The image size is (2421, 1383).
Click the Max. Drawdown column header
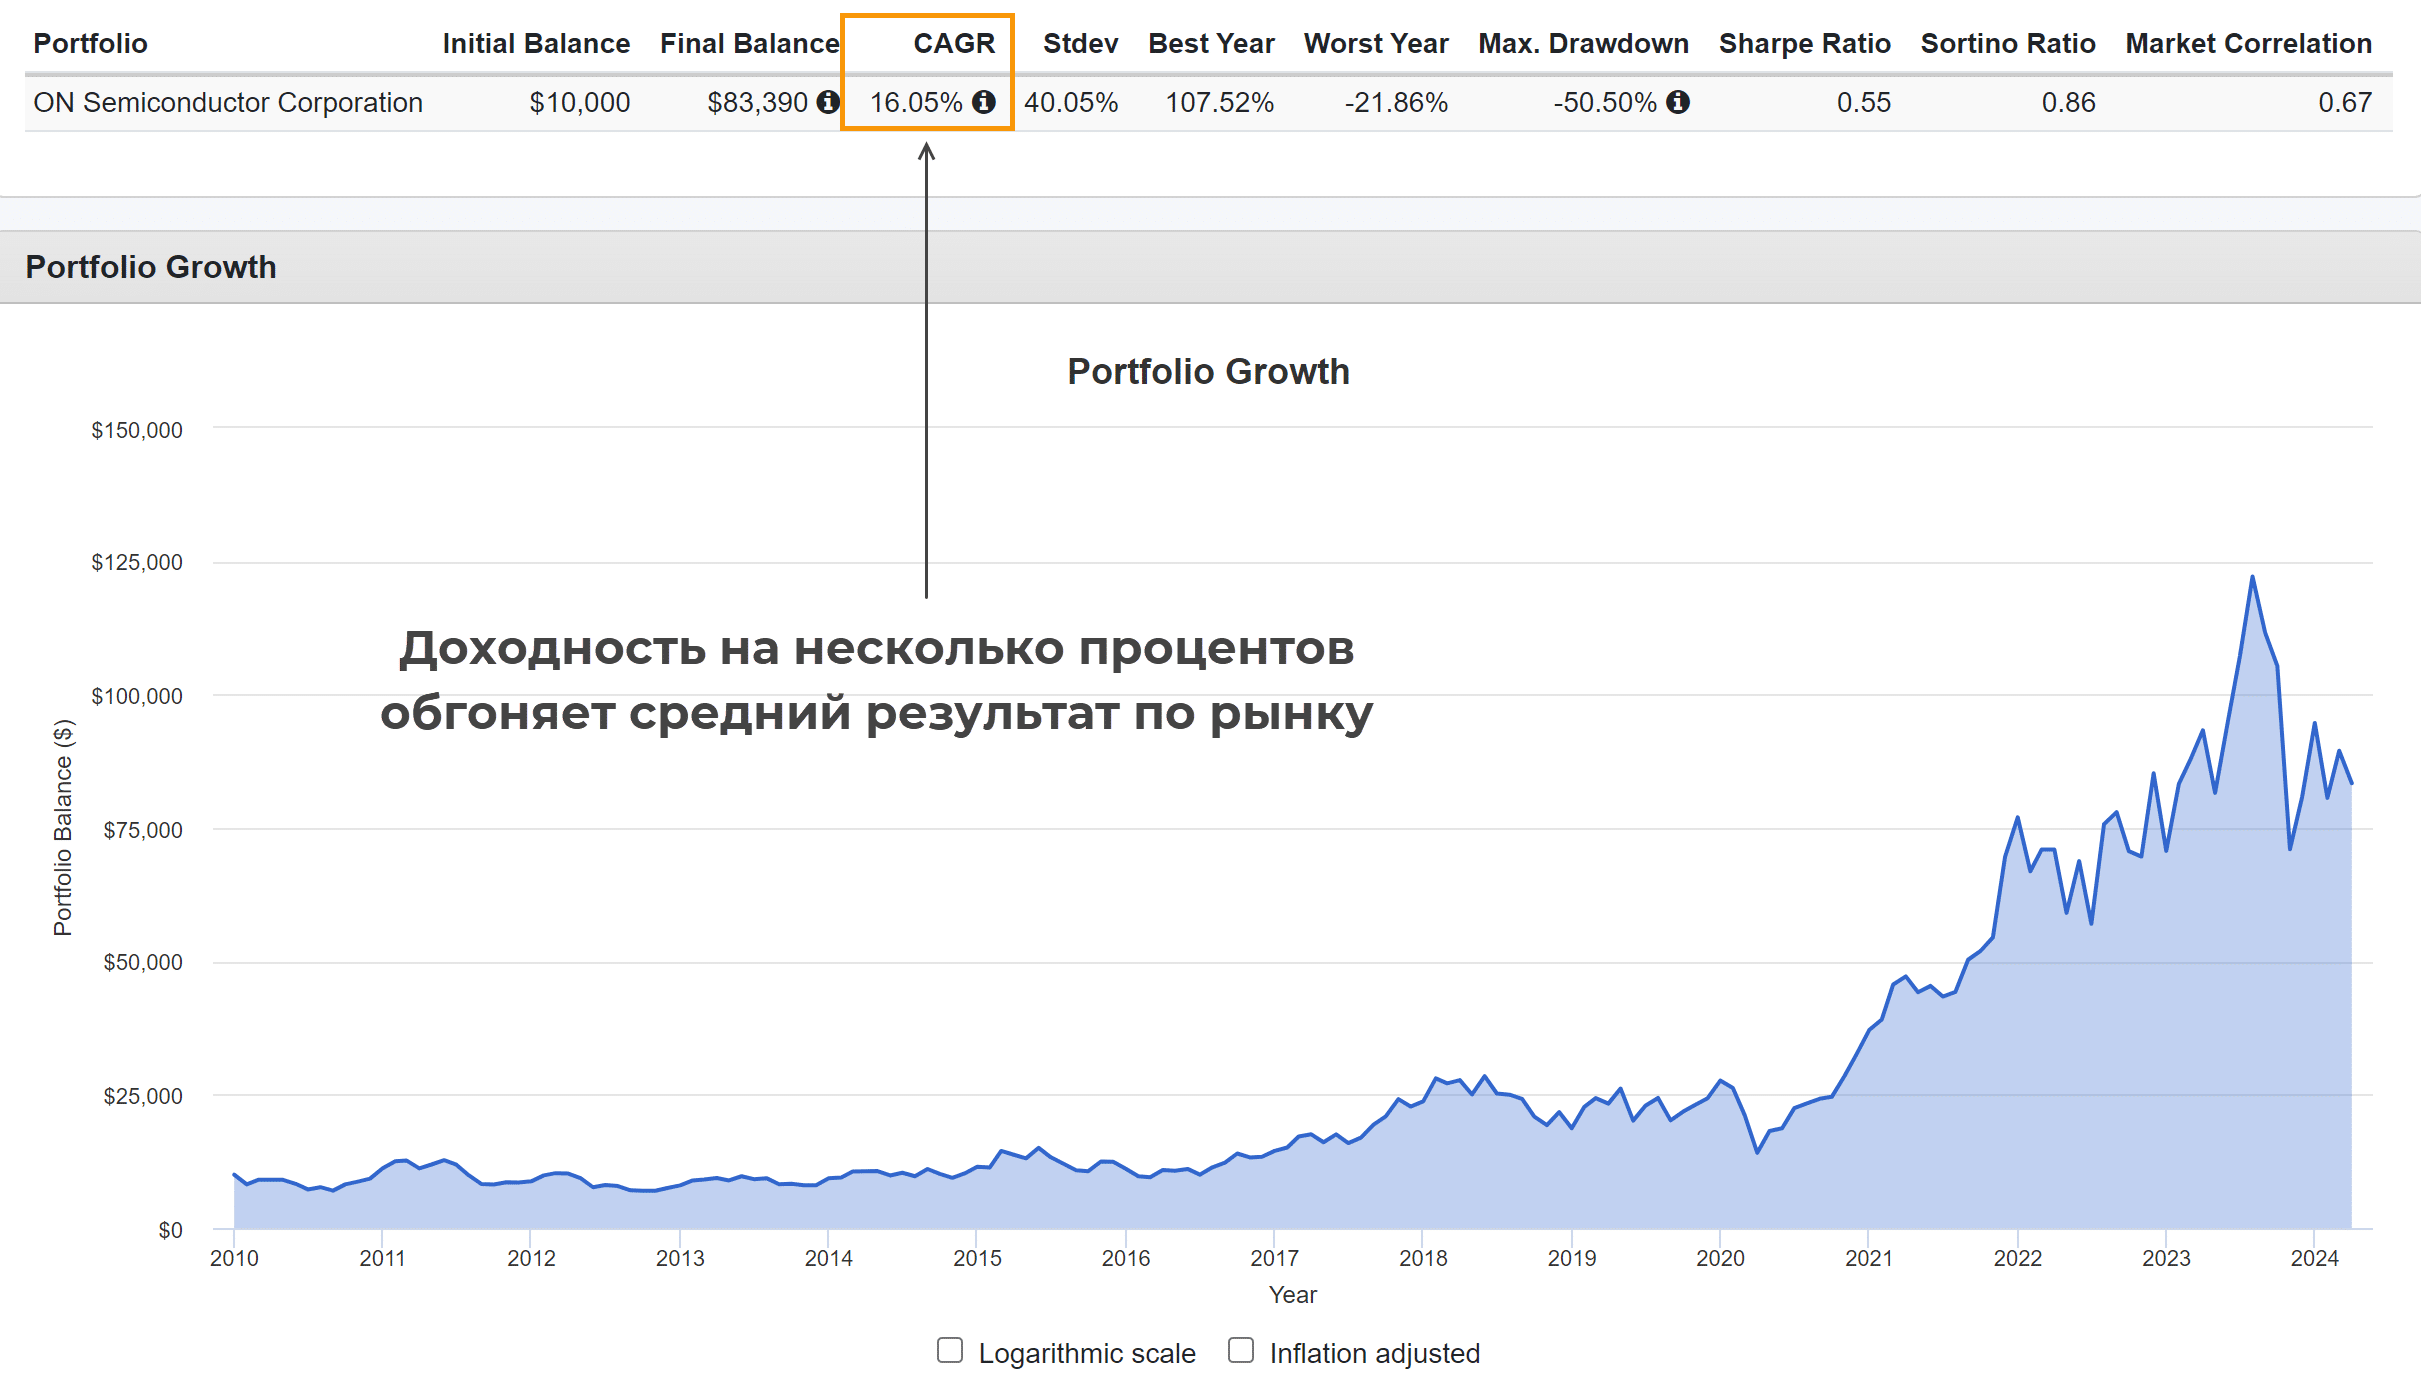1583,44
